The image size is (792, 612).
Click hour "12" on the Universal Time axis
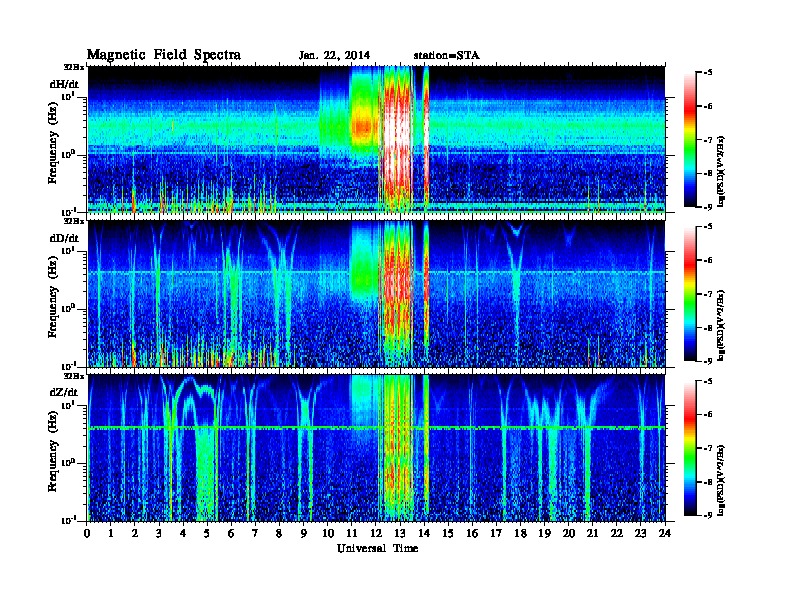click(376, 533)
